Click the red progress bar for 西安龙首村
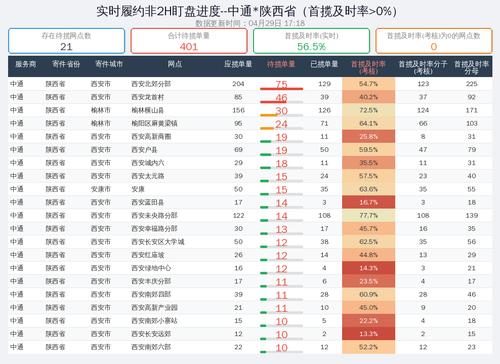This screenshot has width=500, height=364. 273,102
